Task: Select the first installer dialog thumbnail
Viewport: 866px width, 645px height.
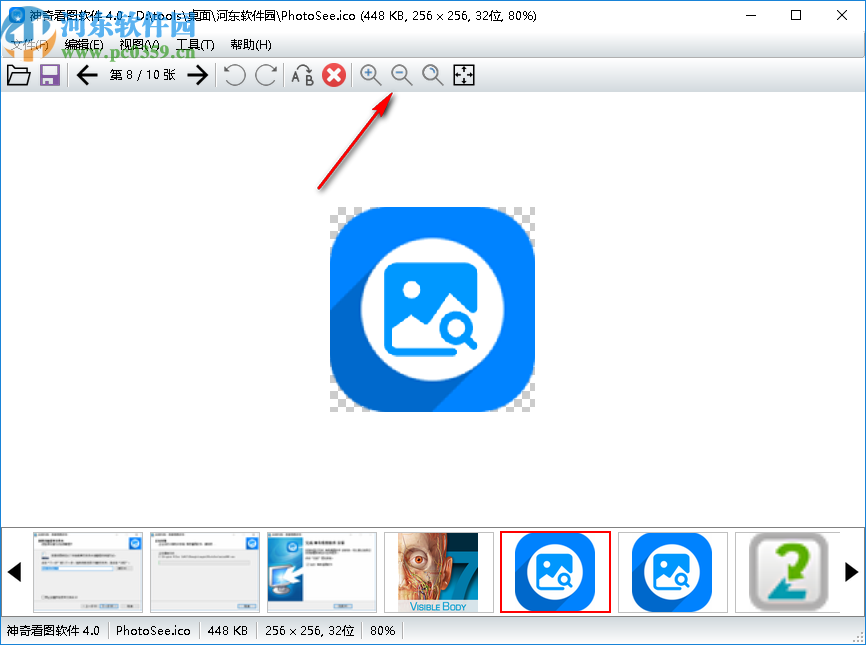Action: coord(88,572)
